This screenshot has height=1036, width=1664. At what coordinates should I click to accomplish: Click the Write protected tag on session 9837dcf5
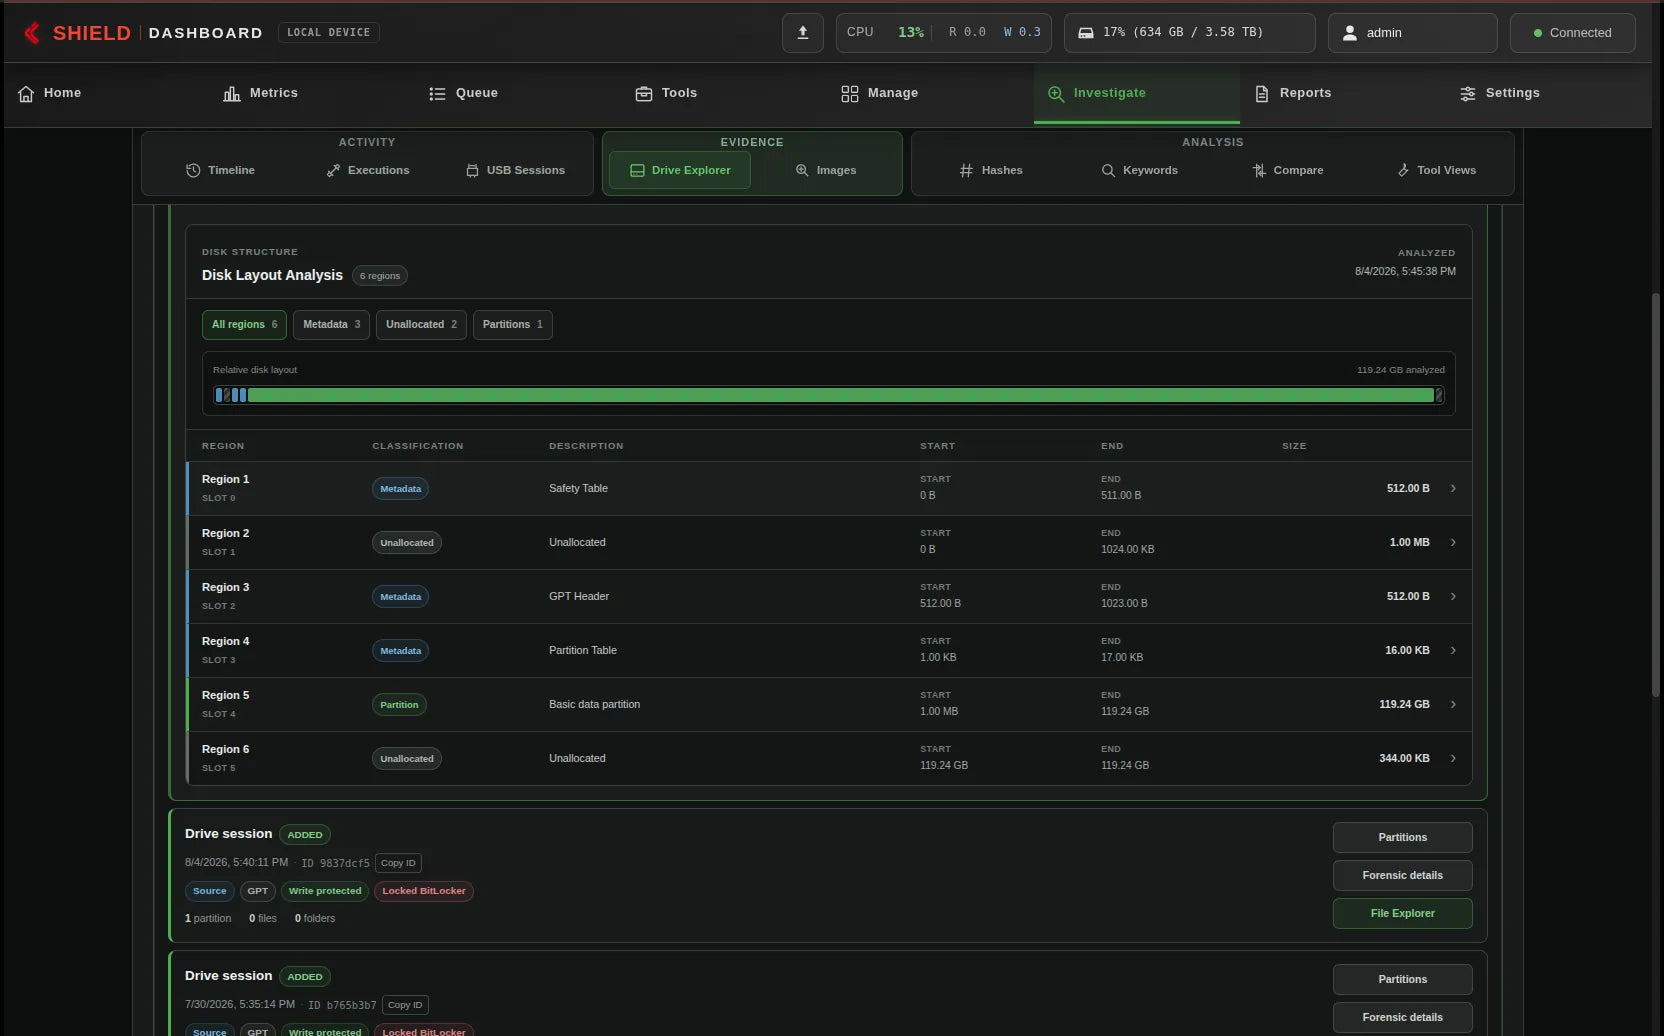tap(325, 891)
